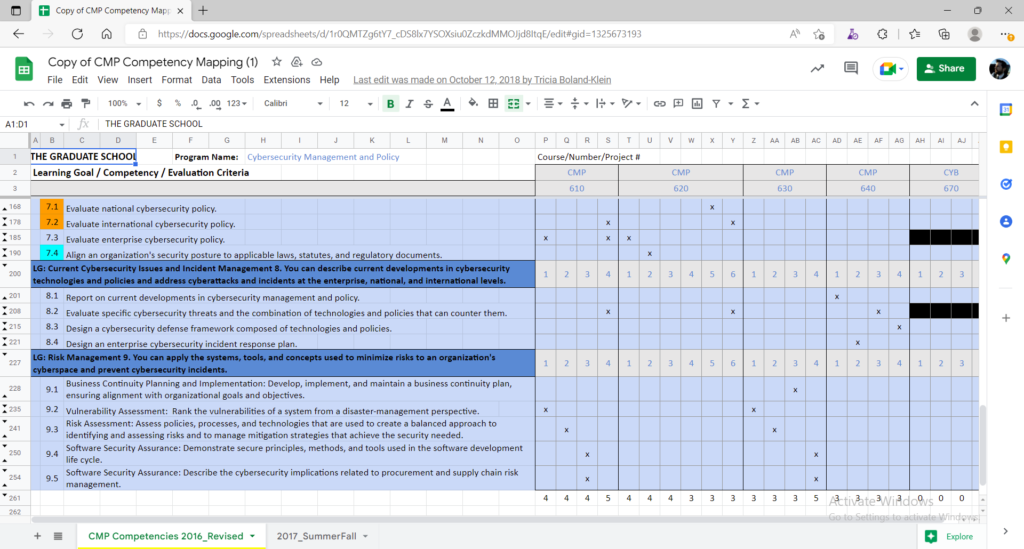This screenshot has width=1024, height=549.
Task: Open the zoom level 100% dropdown
Action: pyautogui.click(x=124, y=103)
